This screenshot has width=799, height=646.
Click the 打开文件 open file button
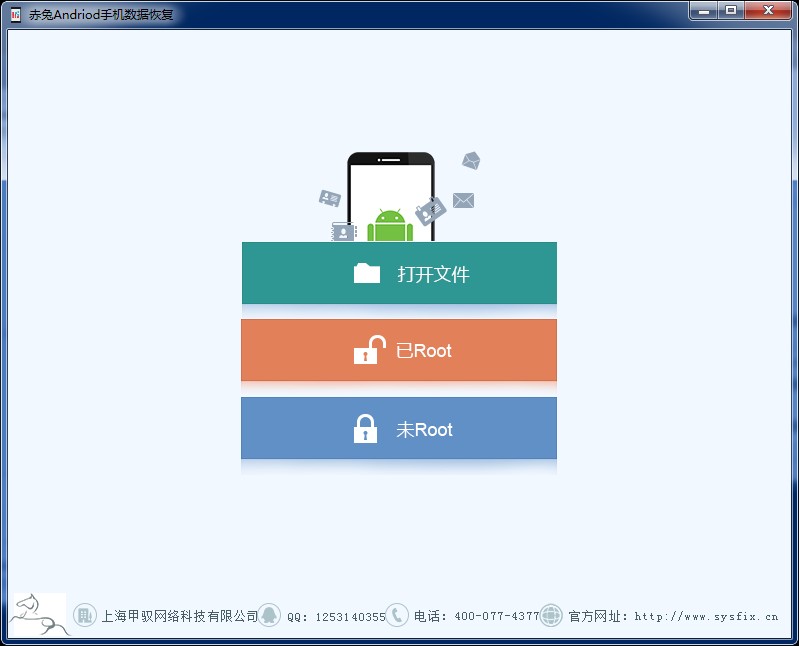pos(399,273)
